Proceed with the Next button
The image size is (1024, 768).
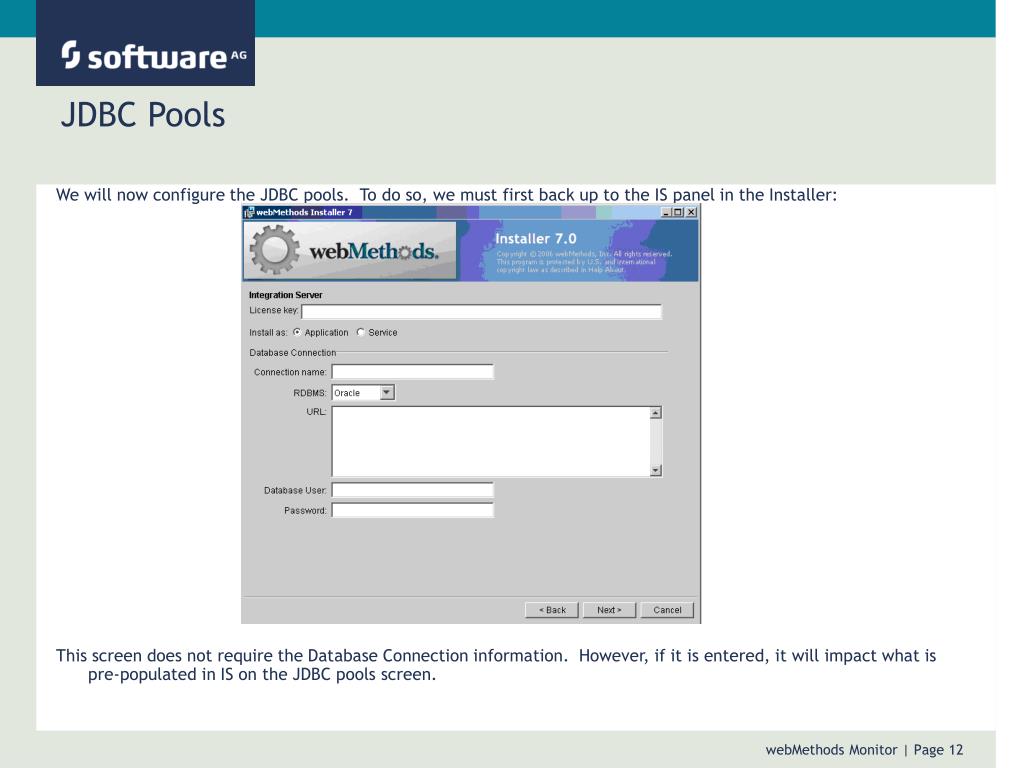pos(609,610)
